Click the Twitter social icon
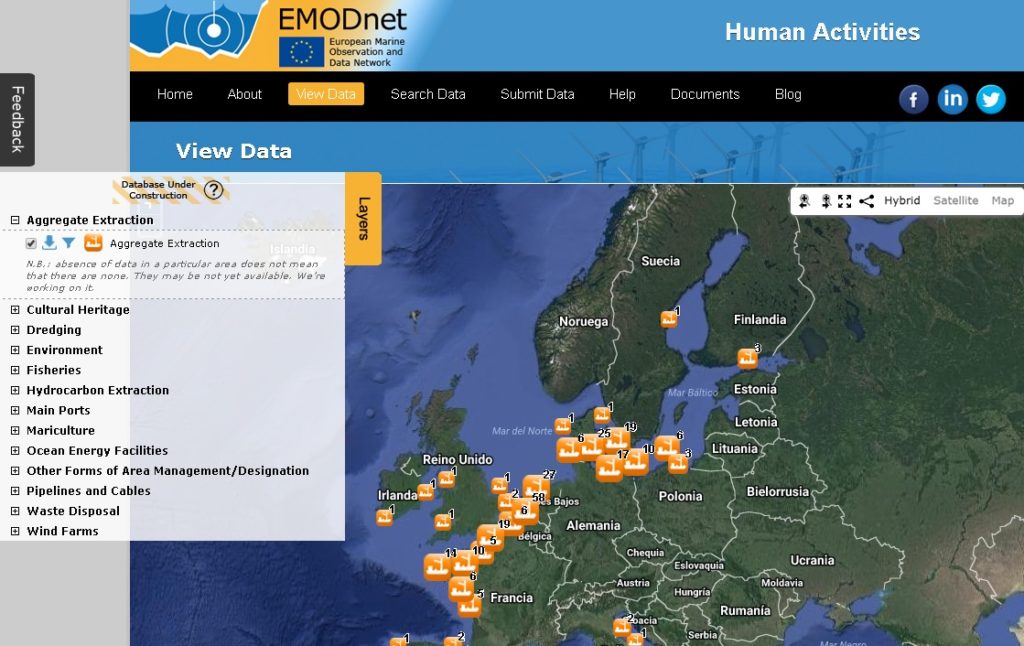Image resolution: width=1024 pixels, height=646 pixels. pos(991,99)
